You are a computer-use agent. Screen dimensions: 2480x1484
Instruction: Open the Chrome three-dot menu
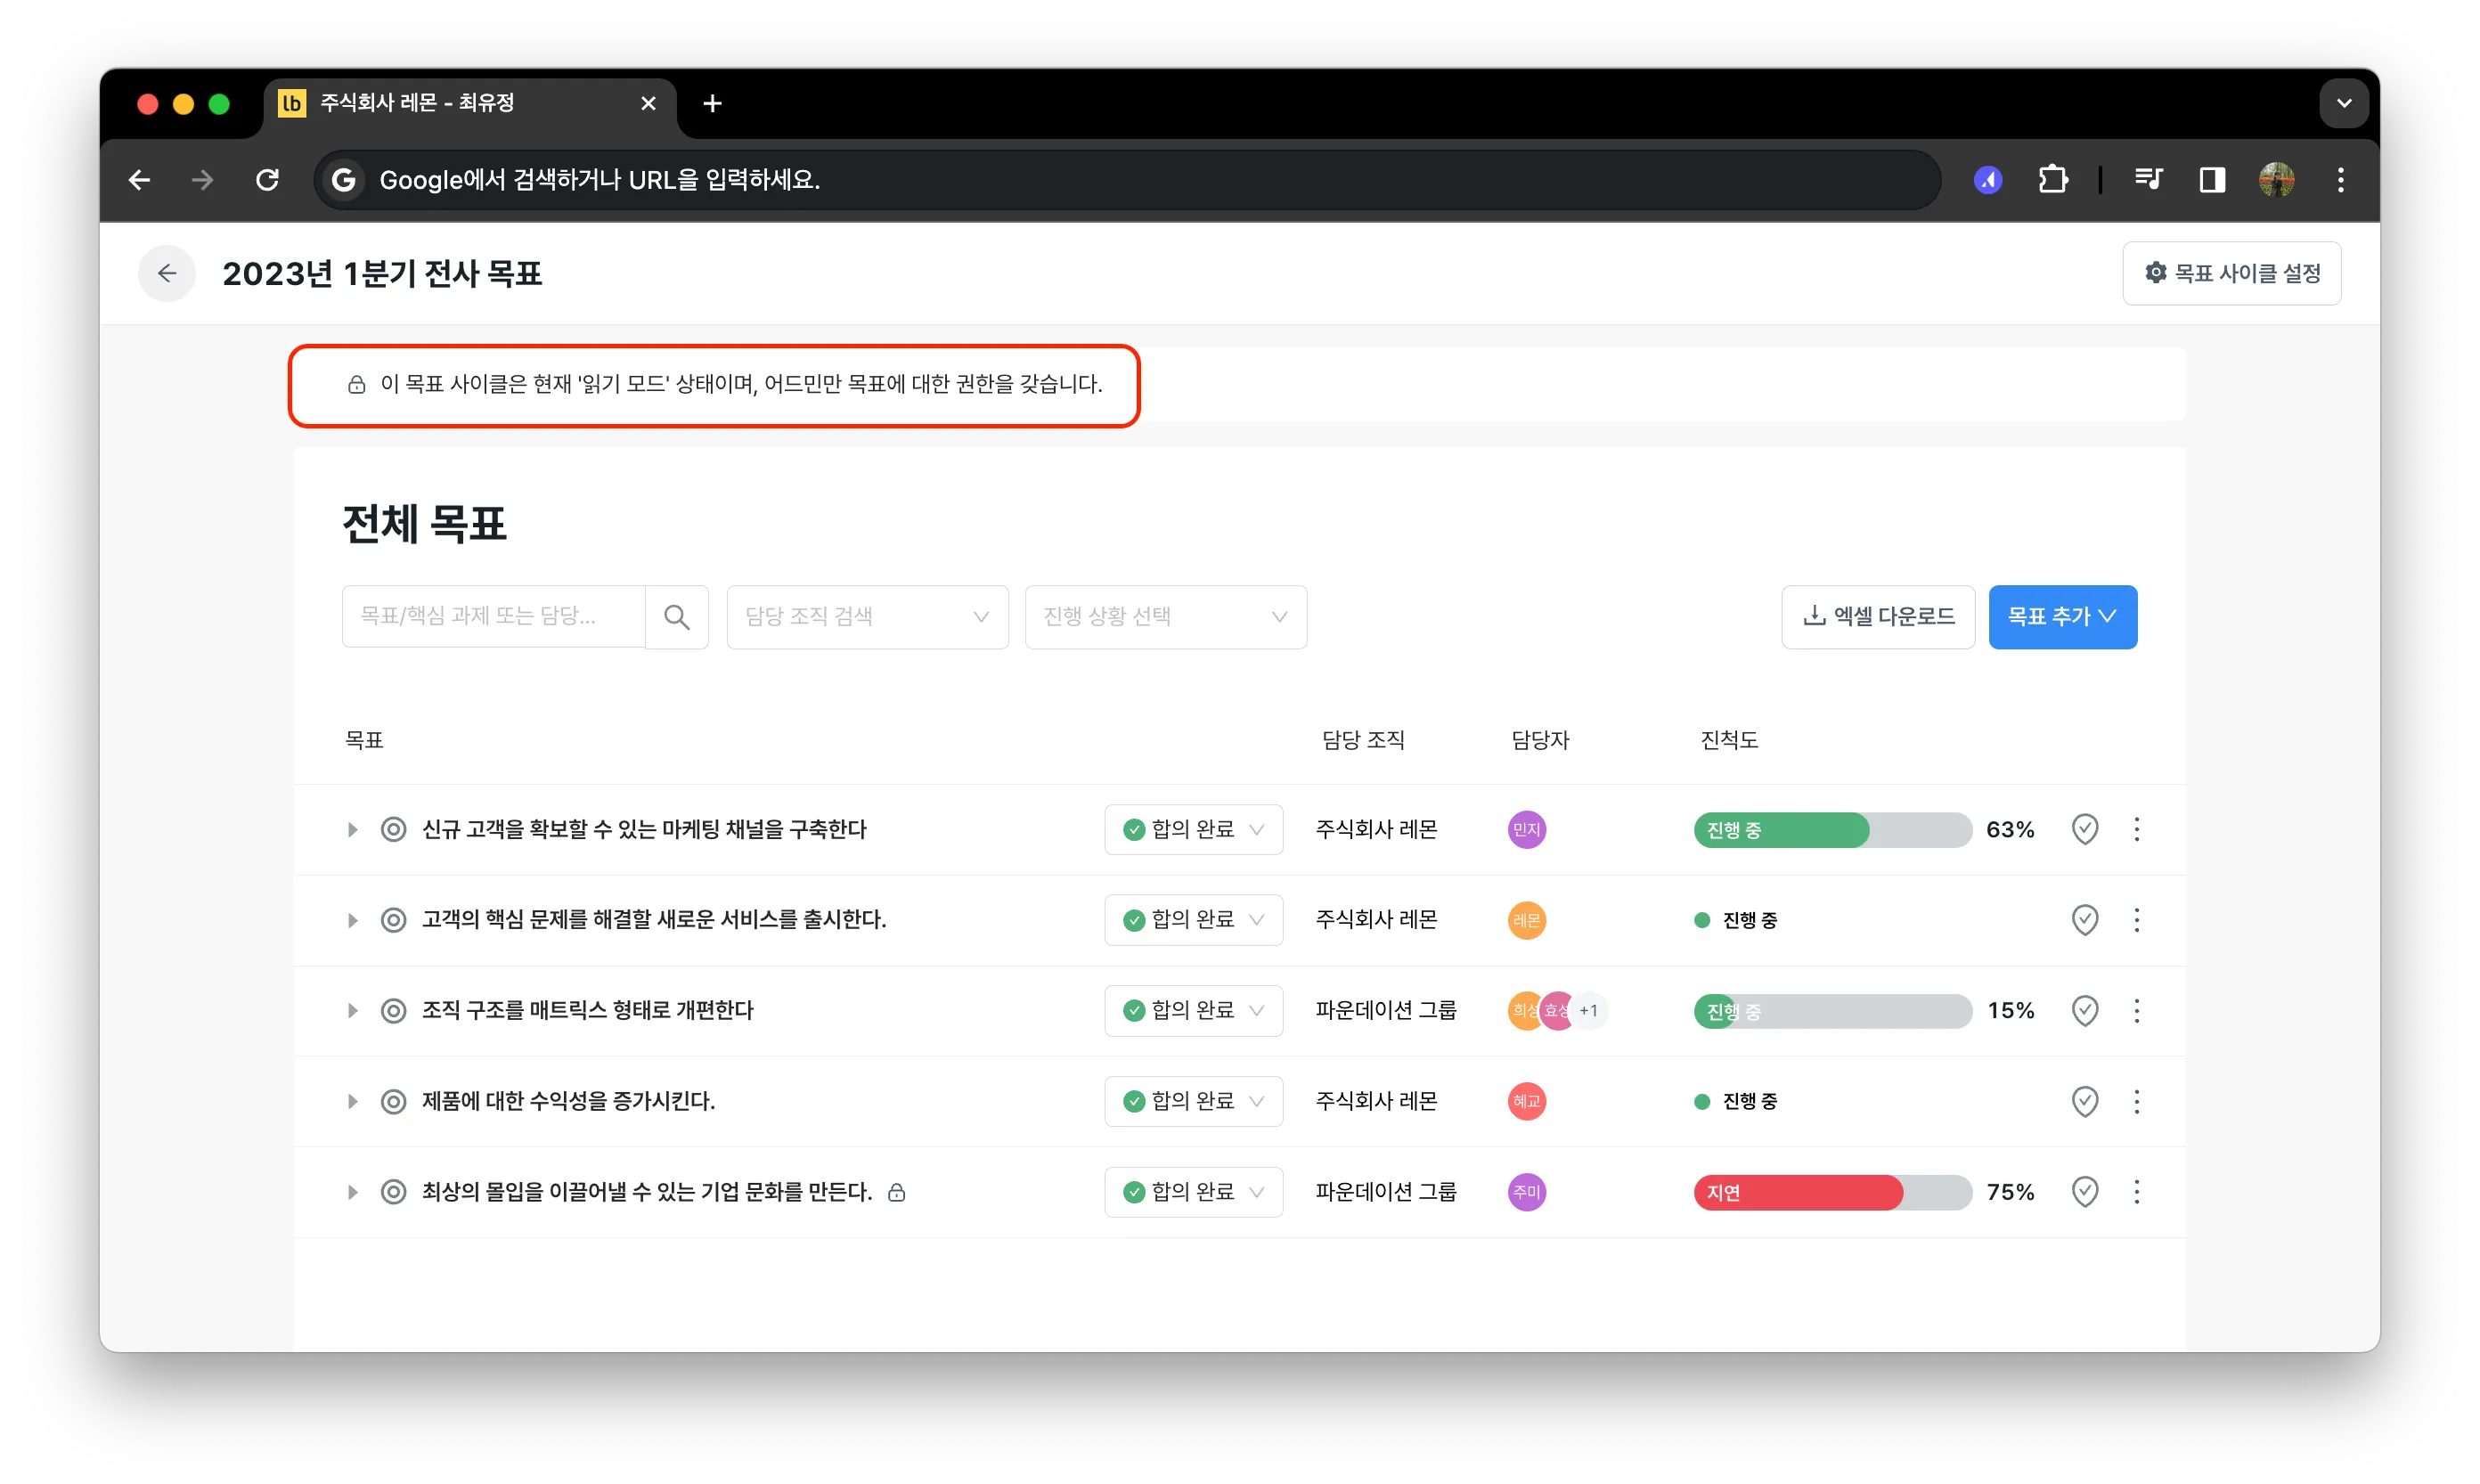click(x=2341, y=180)
